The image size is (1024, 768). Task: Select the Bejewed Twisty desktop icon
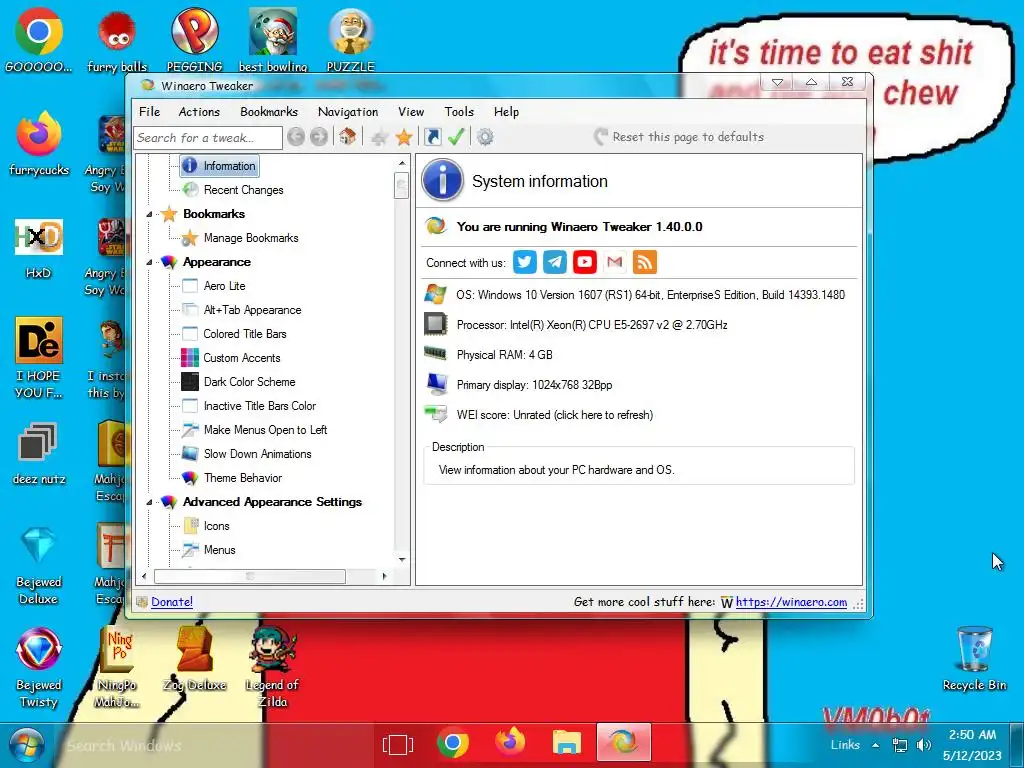[39, 667]
